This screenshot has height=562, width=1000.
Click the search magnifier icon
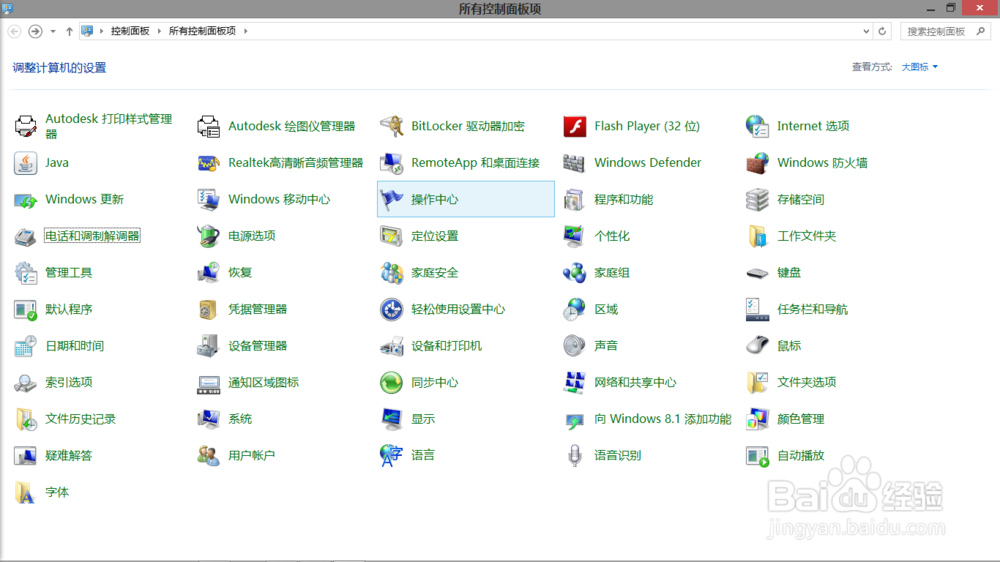981,31
